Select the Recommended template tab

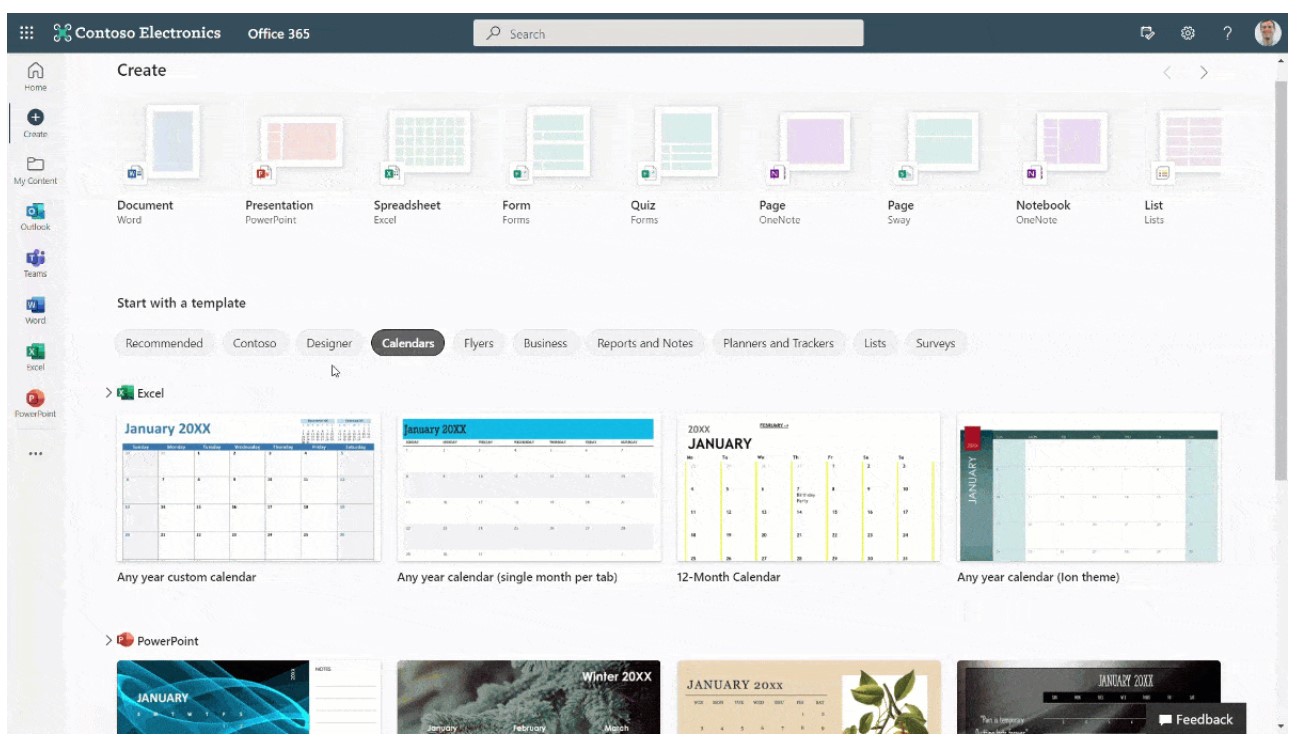164,343
